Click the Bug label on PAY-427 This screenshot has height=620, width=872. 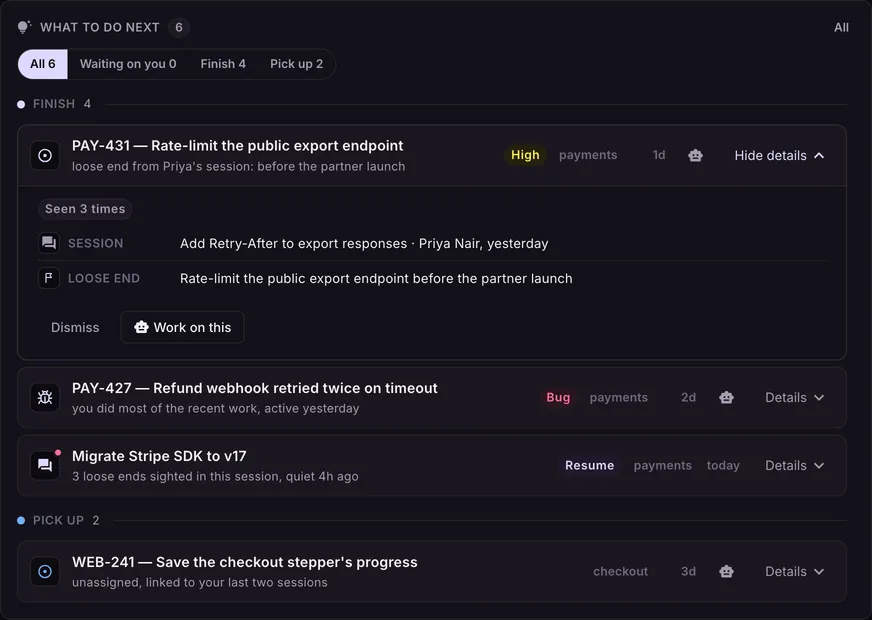click(x=558, y=398)
